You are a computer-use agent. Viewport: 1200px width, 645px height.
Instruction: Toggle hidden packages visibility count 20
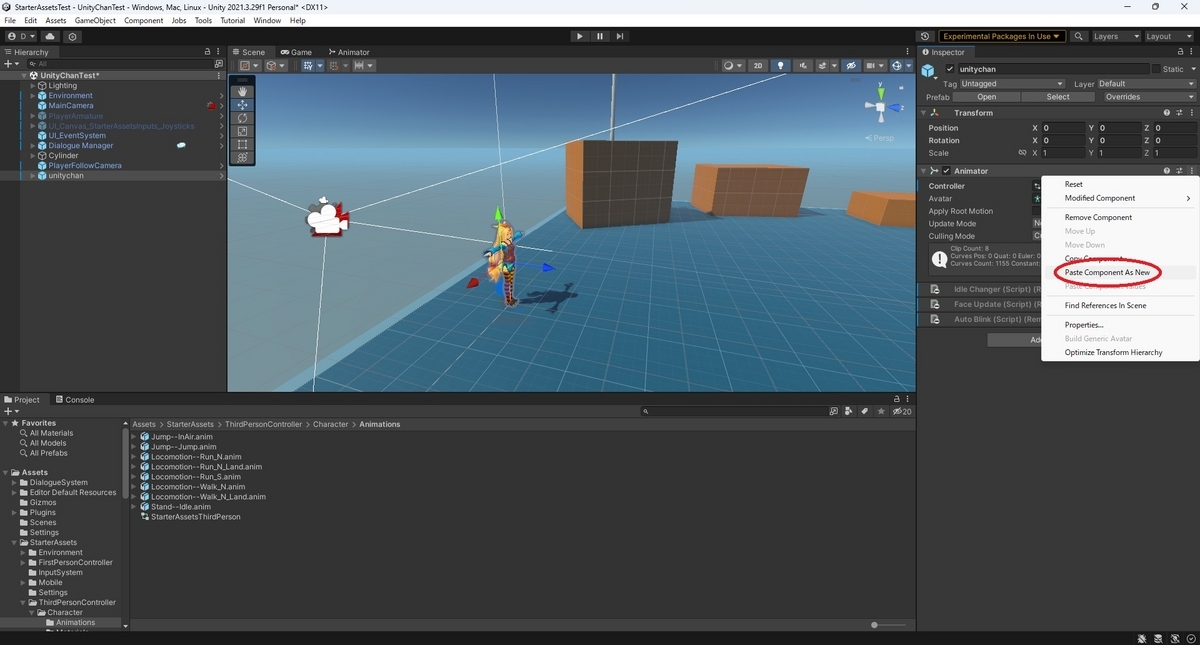(x=902, y=411)
